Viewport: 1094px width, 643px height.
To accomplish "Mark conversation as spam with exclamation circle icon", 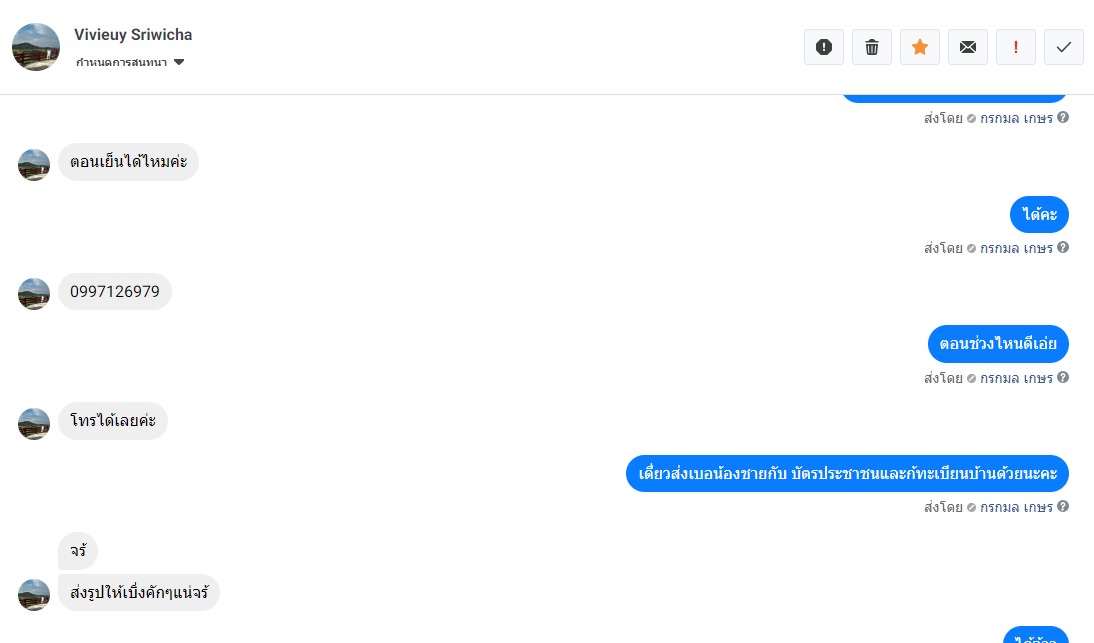I will (x=824, y=47).
